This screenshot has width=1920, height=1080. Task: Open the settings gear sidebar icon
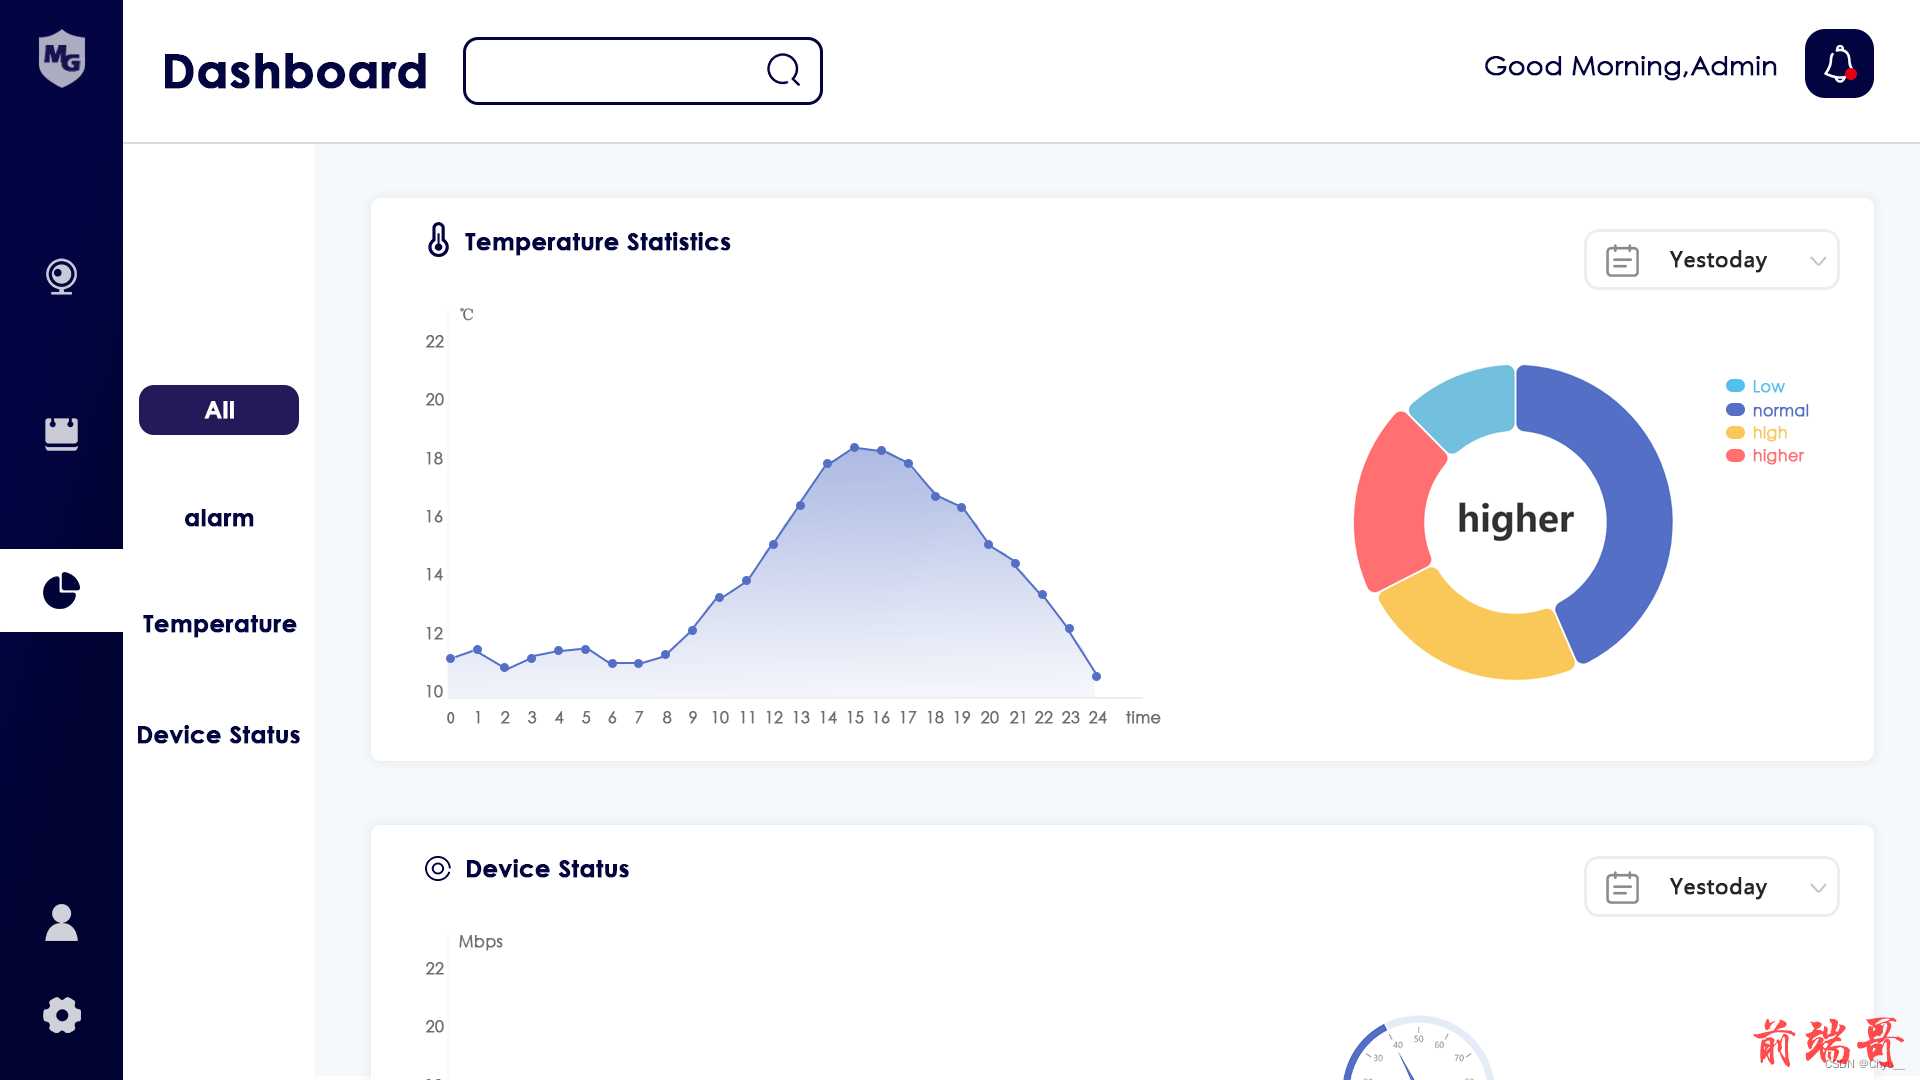(61, 1015)
